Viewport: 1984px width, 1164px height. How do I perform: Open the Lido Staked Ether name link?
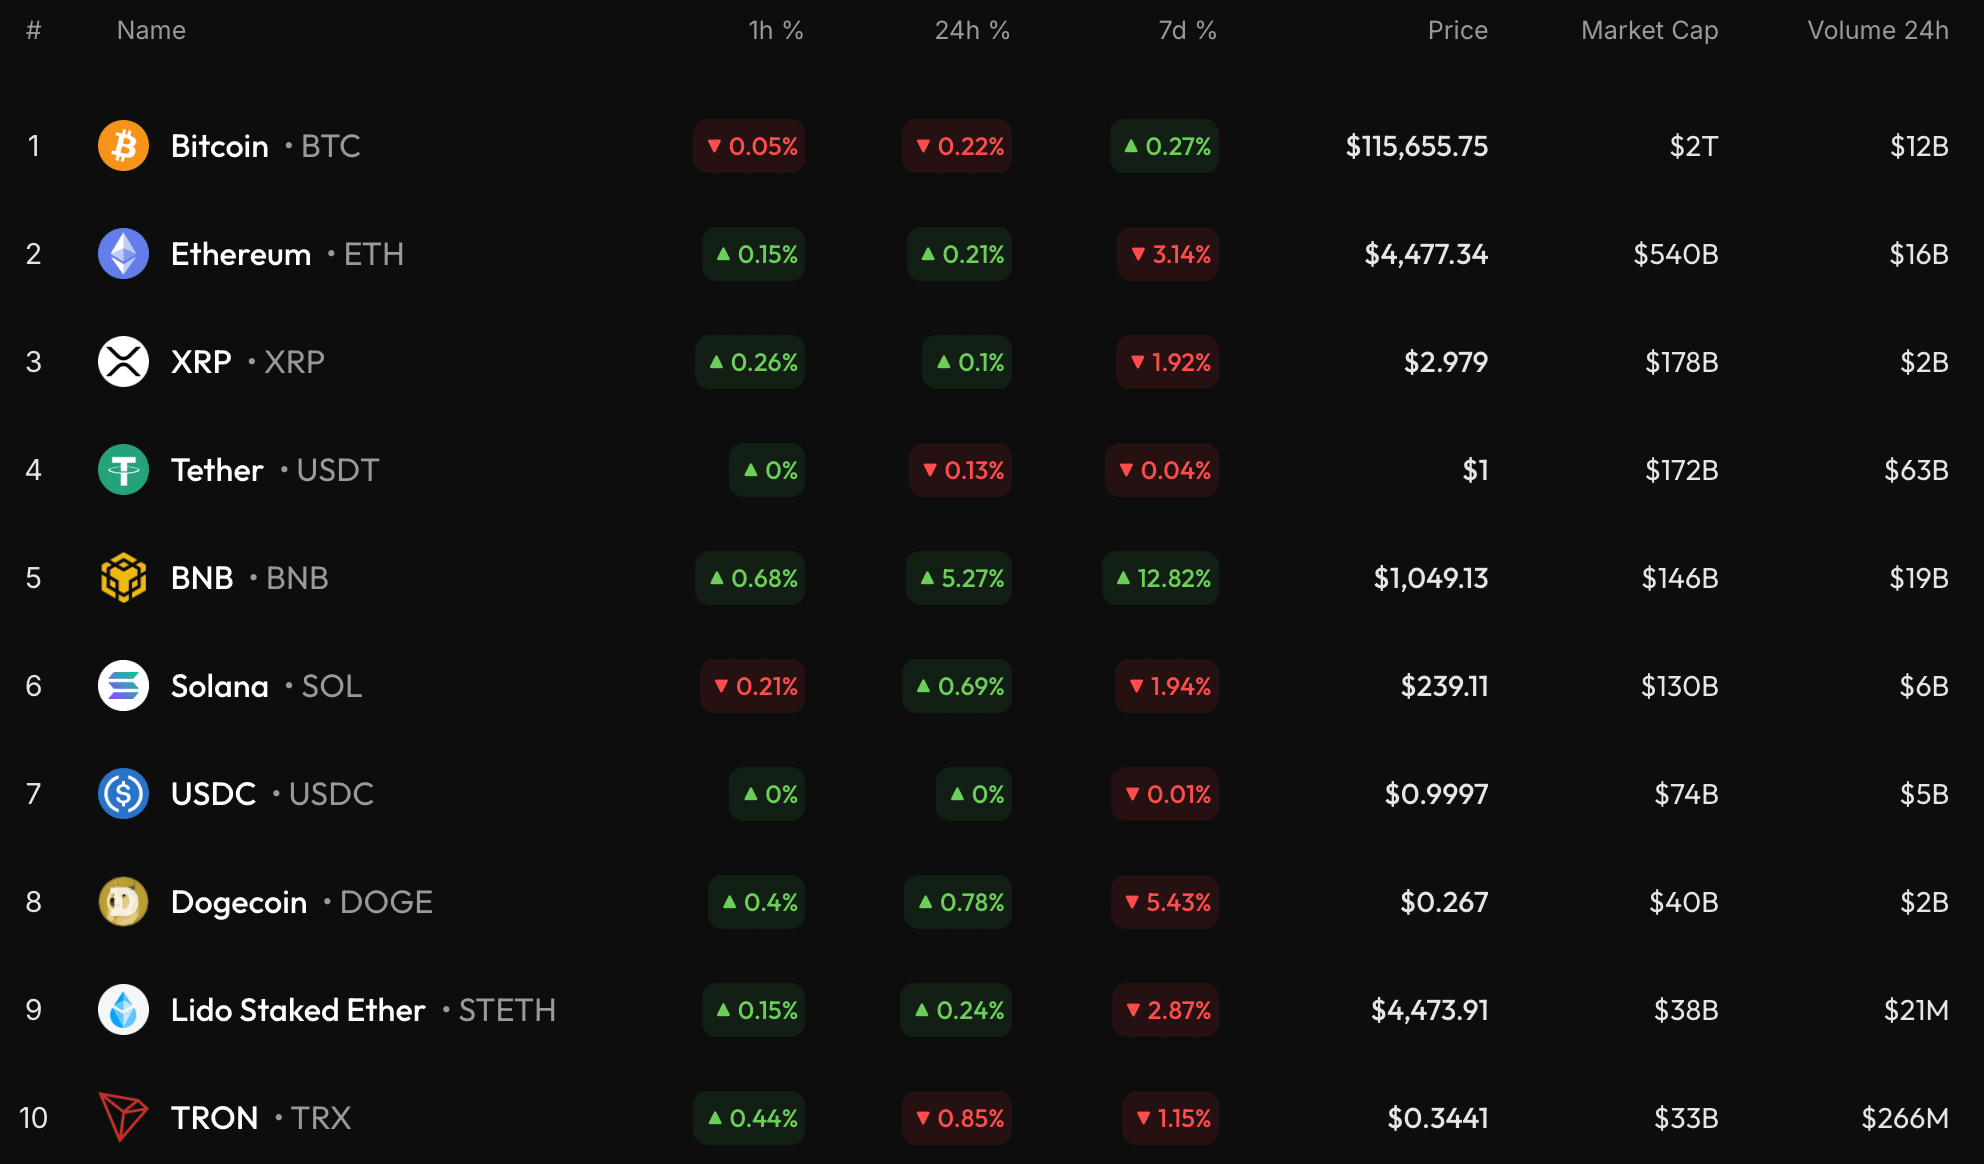pyautogui.click(x=298, y=1010)
